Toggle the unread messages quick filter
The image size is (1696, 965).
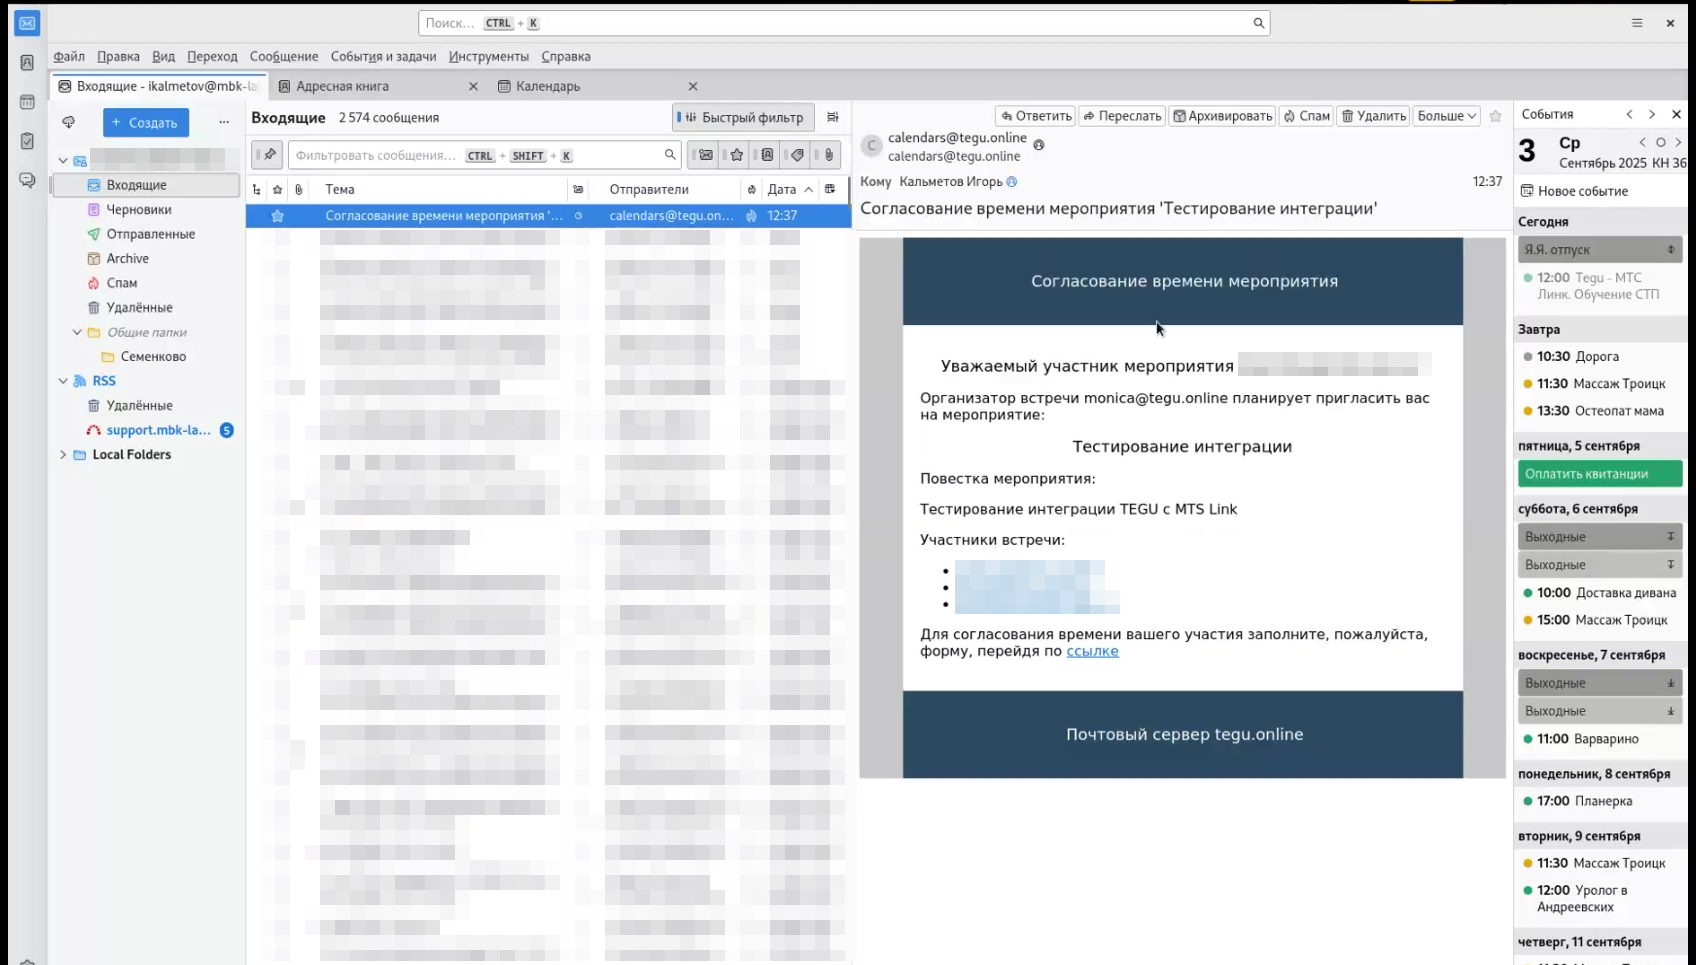coord(706,155)
